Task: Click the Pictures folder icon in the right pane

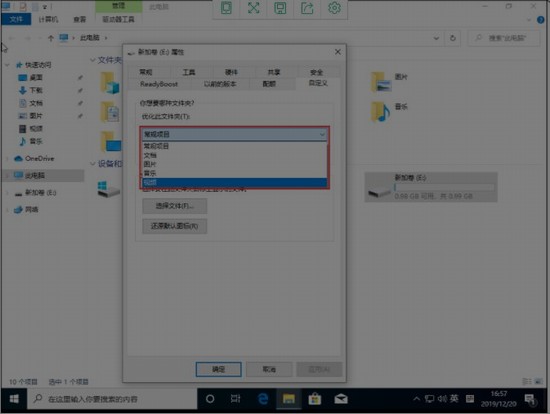Action: coord(381,82)
